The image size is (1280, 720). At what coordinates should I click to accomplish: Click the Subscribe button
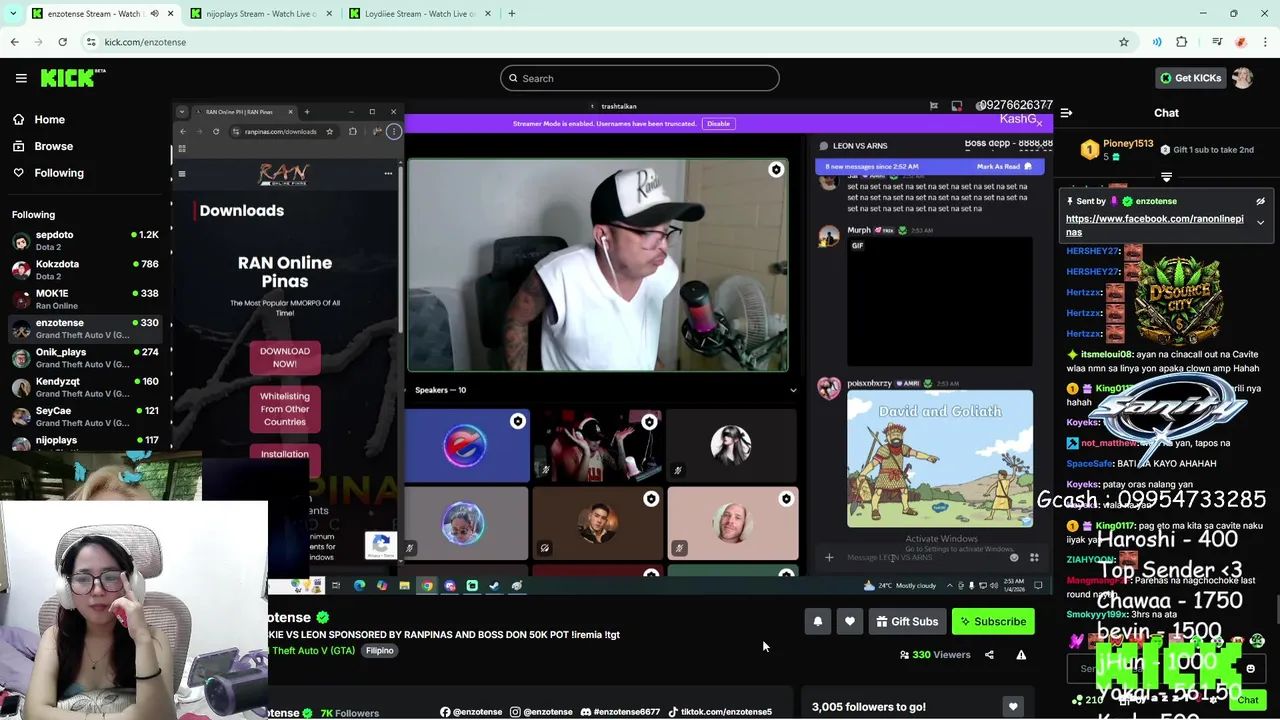click(x=993, y=622)
